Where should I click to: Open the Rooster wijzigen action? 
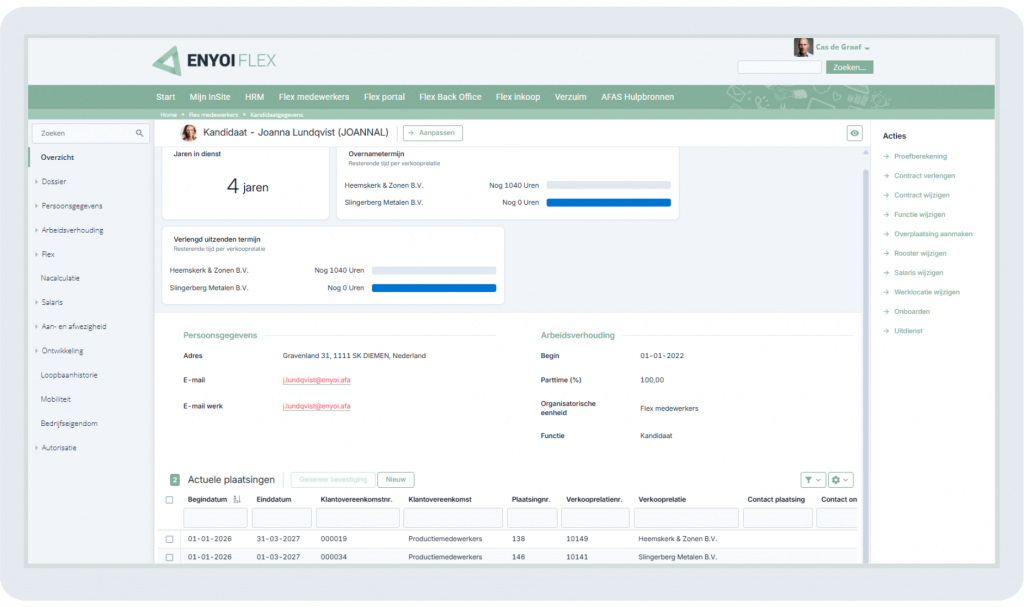point(920,254)
